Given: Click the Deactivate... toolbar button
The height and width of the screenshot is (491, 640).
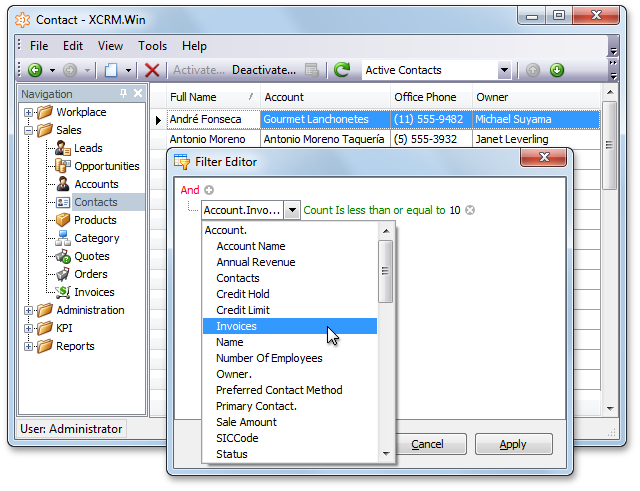Looking at the screenshot, I should coord(264,70).
